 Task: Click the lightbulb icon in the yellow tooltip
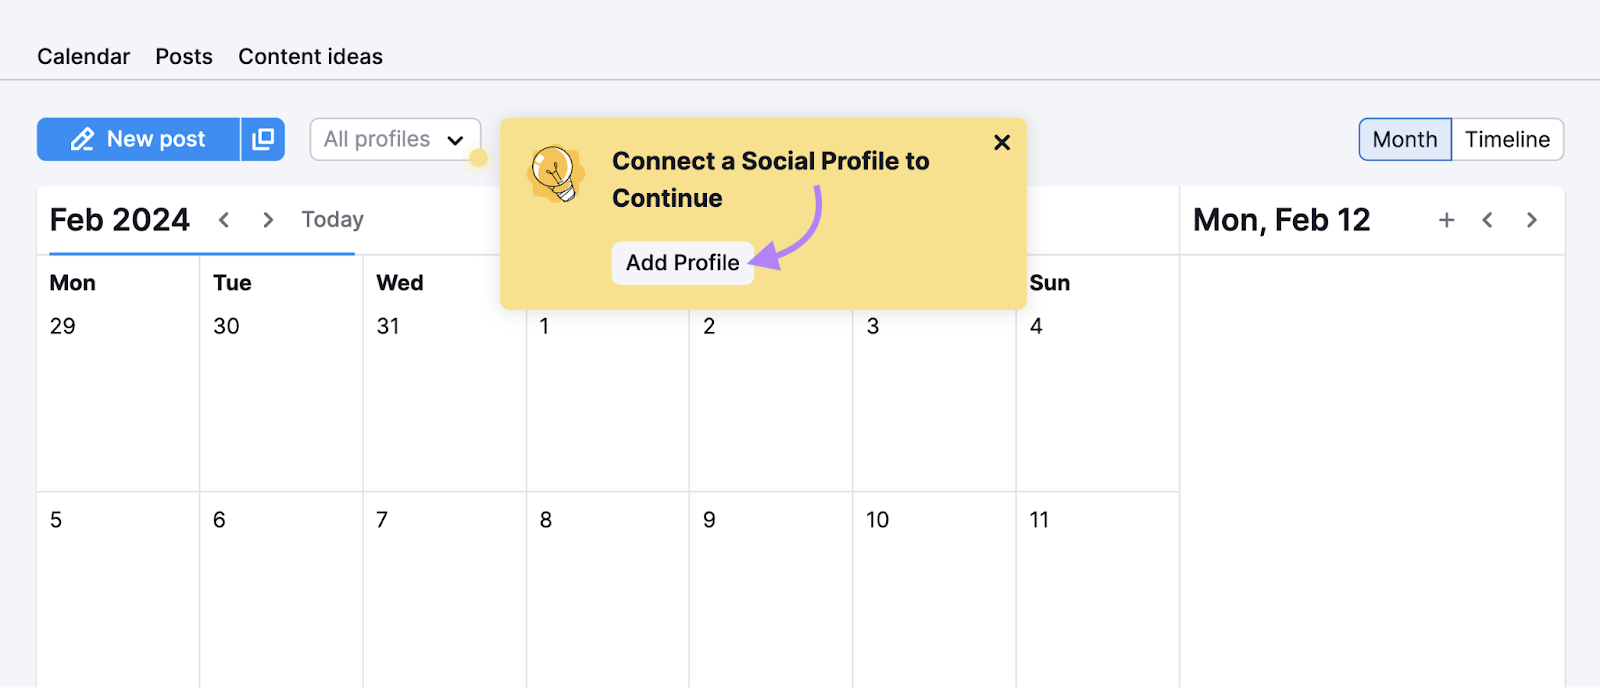556,172
